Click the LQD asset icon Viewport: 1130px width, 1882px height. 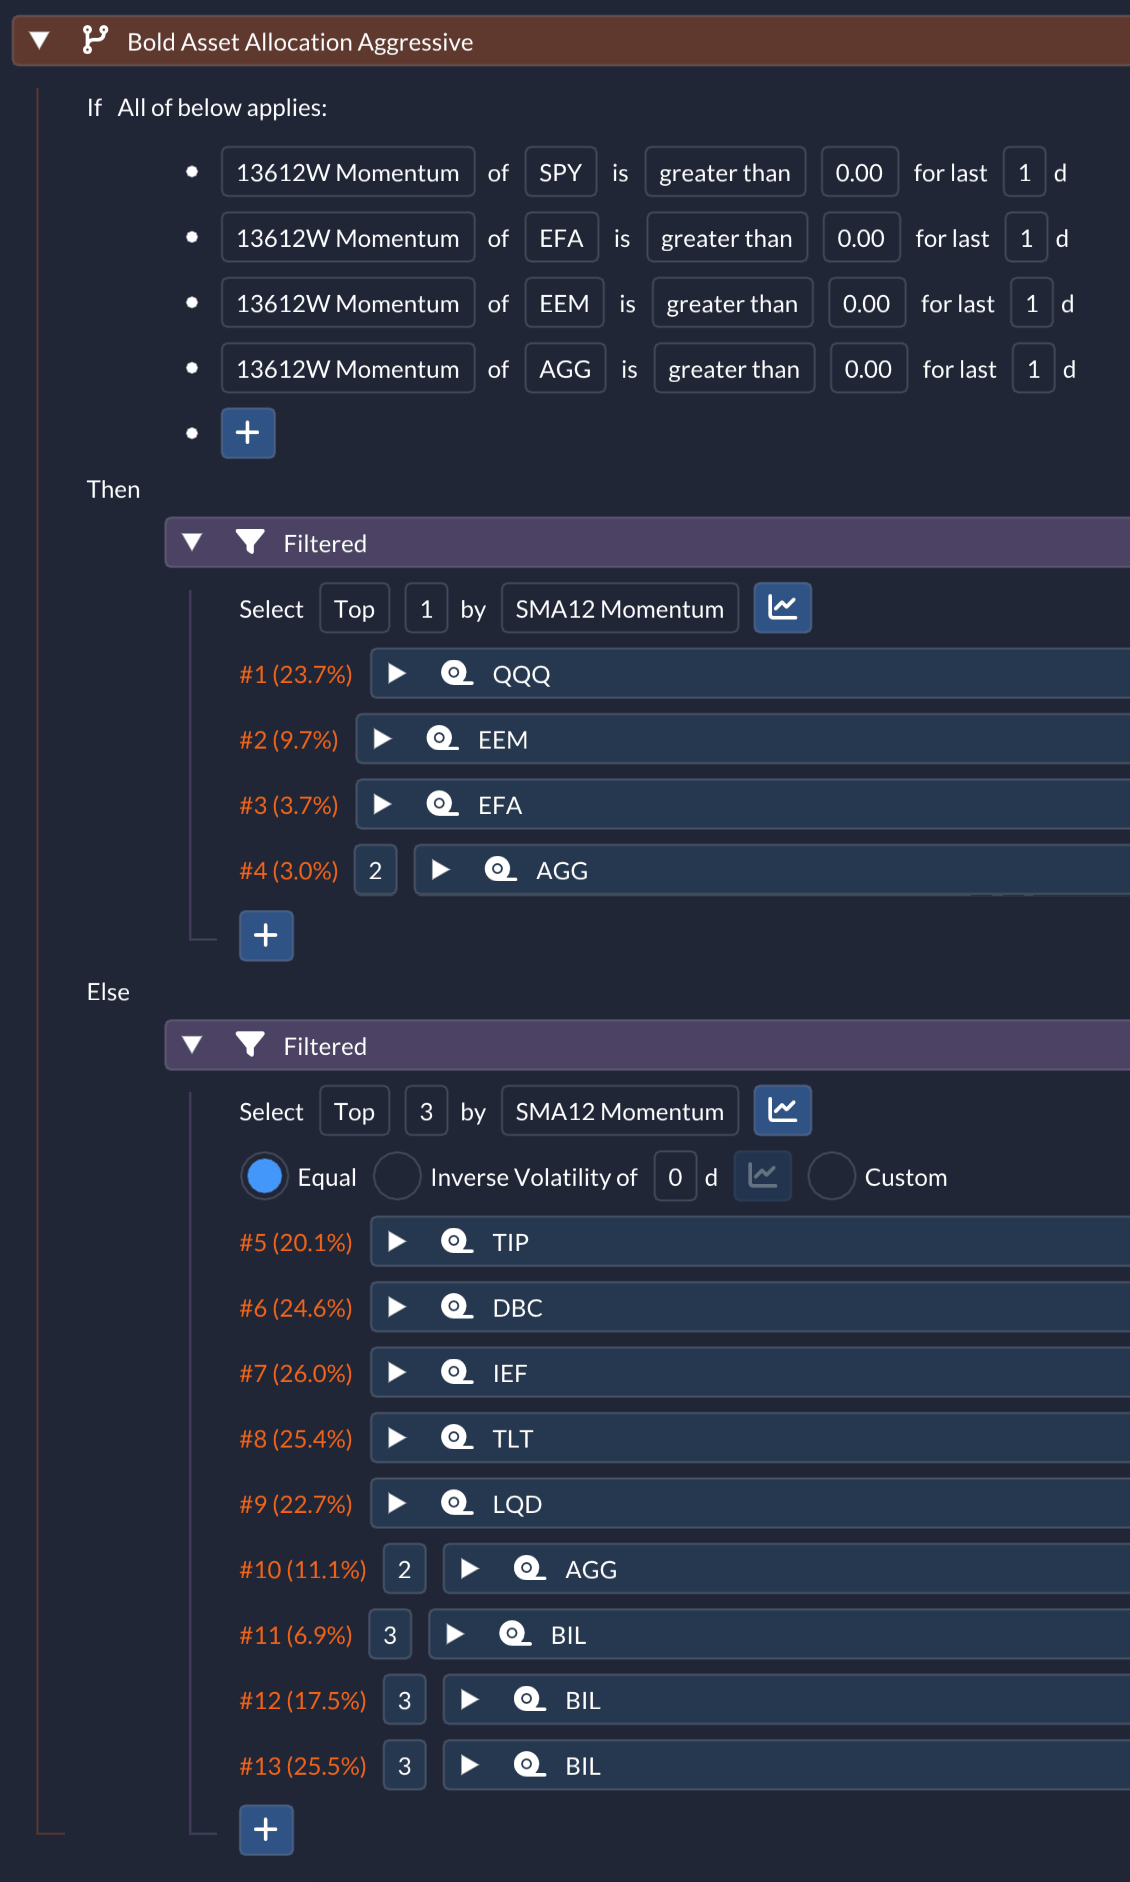[457, 1503]
